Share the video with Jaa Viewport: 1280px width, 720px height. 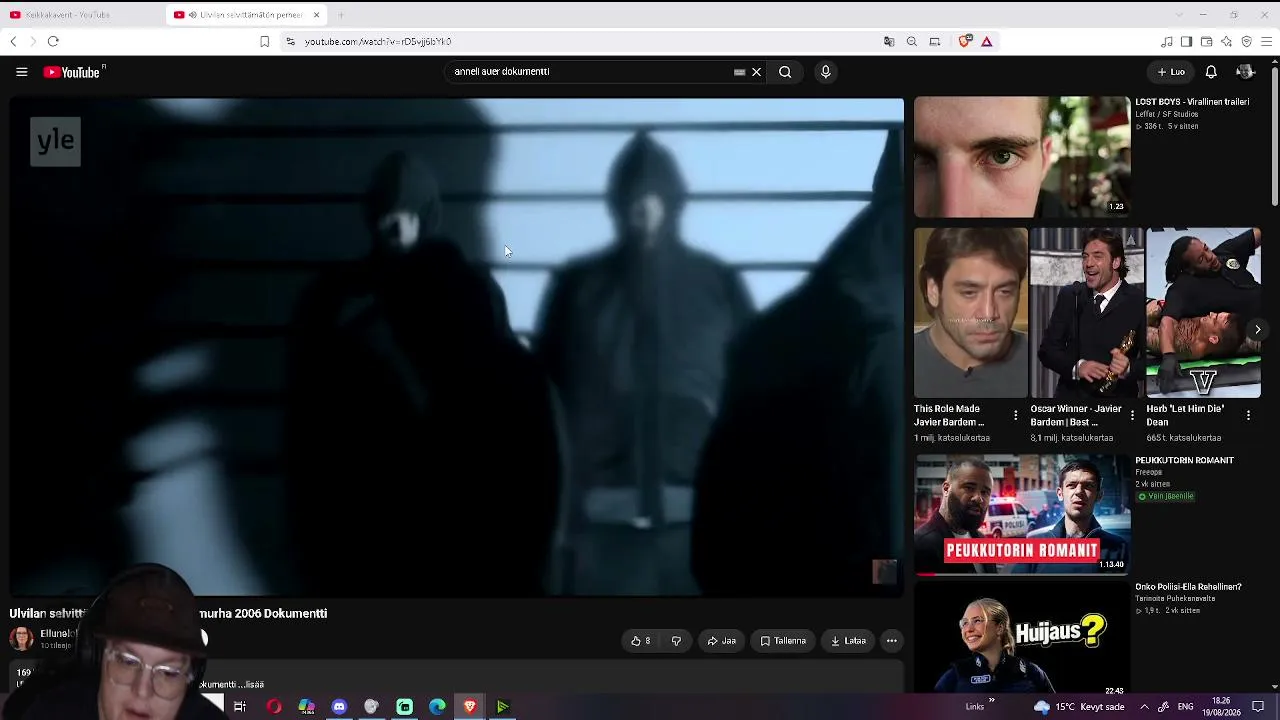tap(721, 641)
